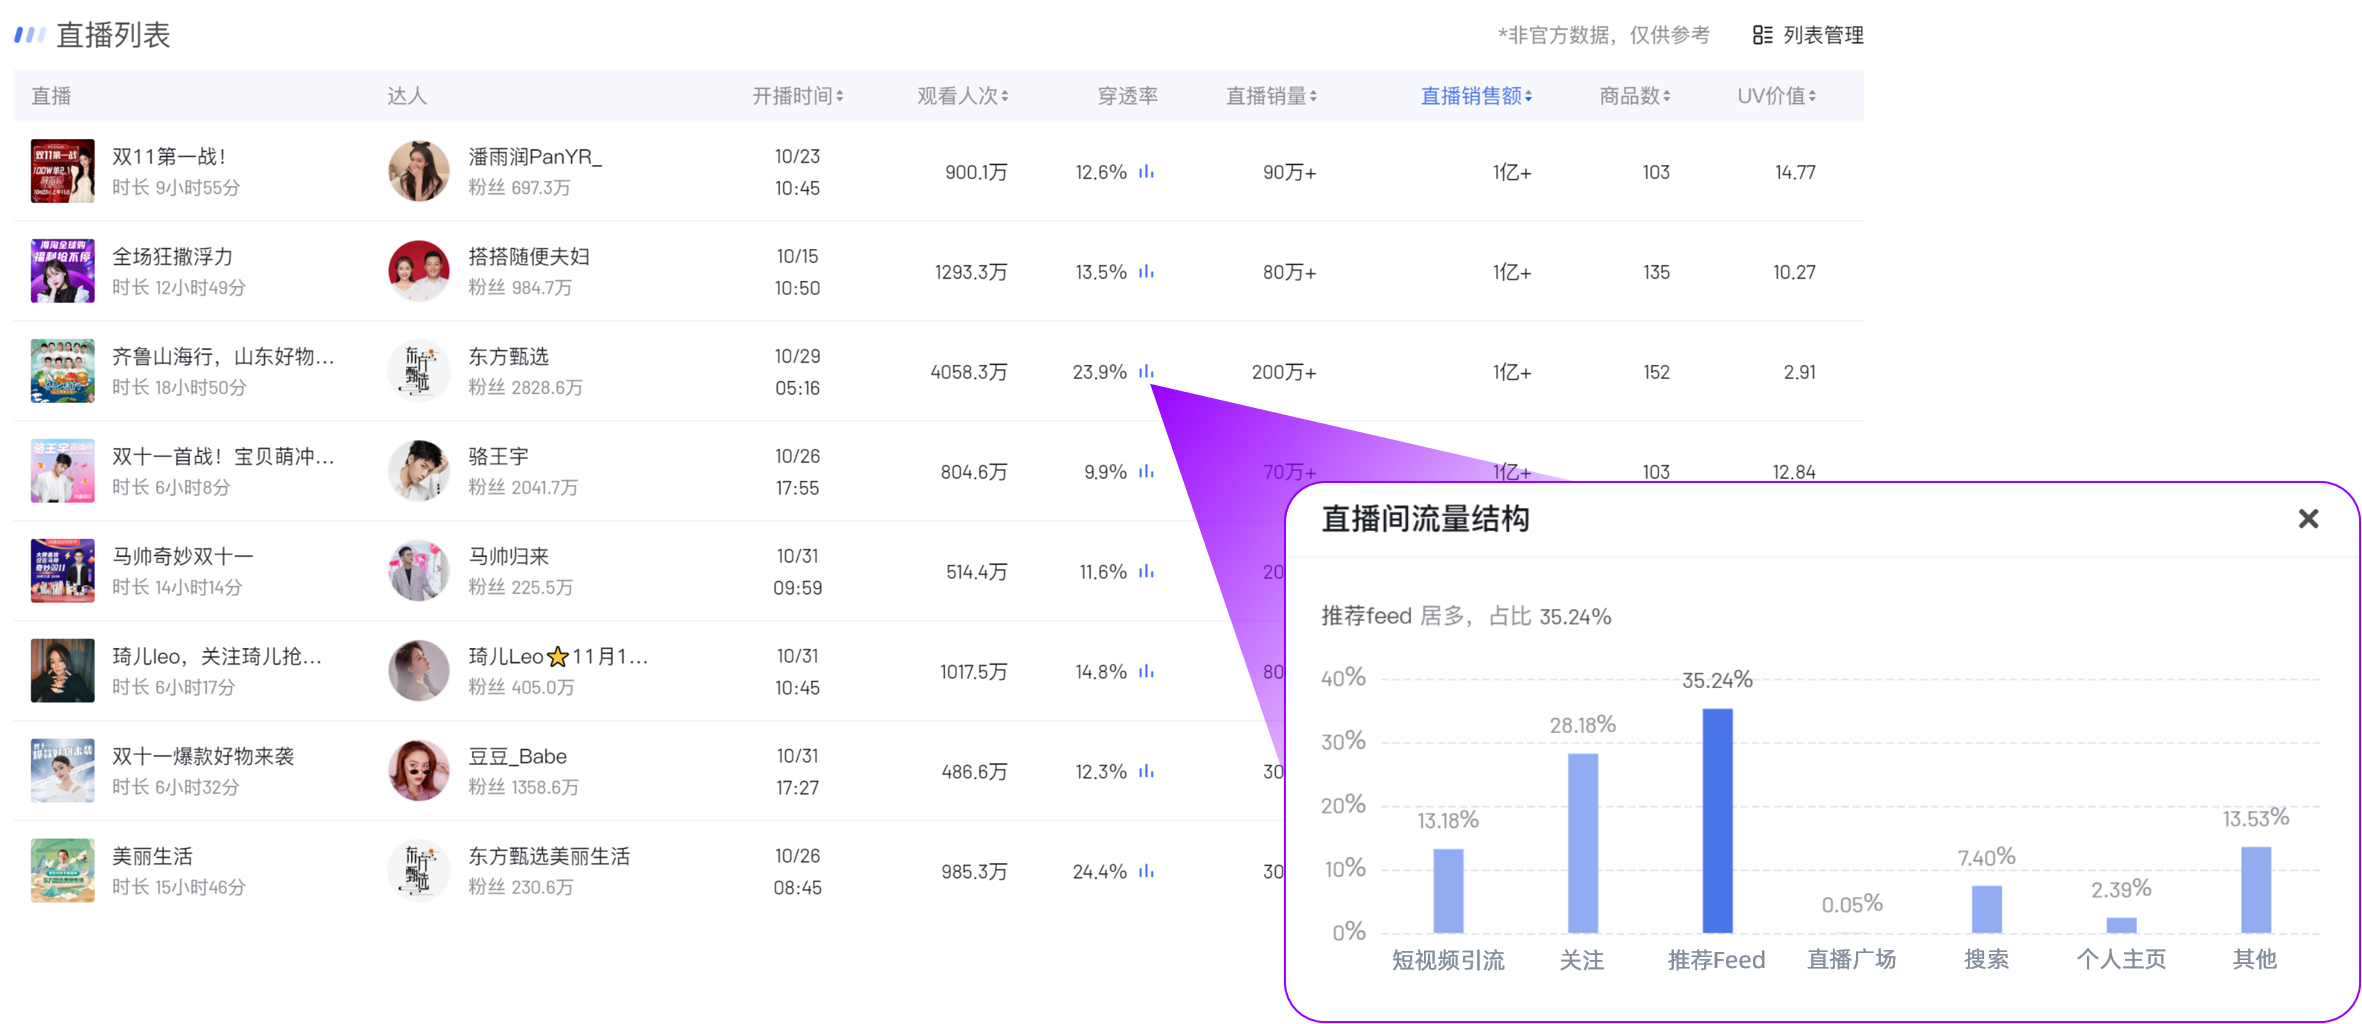Open 美丽生活 livestream thumbnail
This screenshot has width=2362, height=1024.
(x=63, y=871)
